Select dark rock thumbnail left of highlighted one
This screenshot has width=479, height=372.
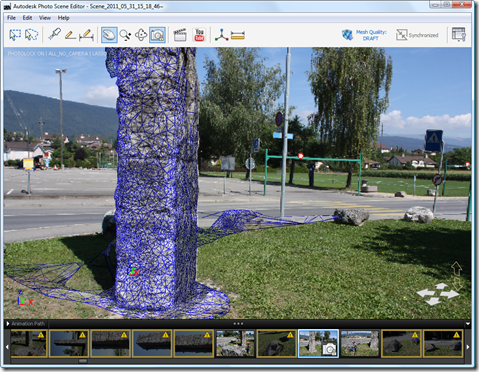click(277, 344)
